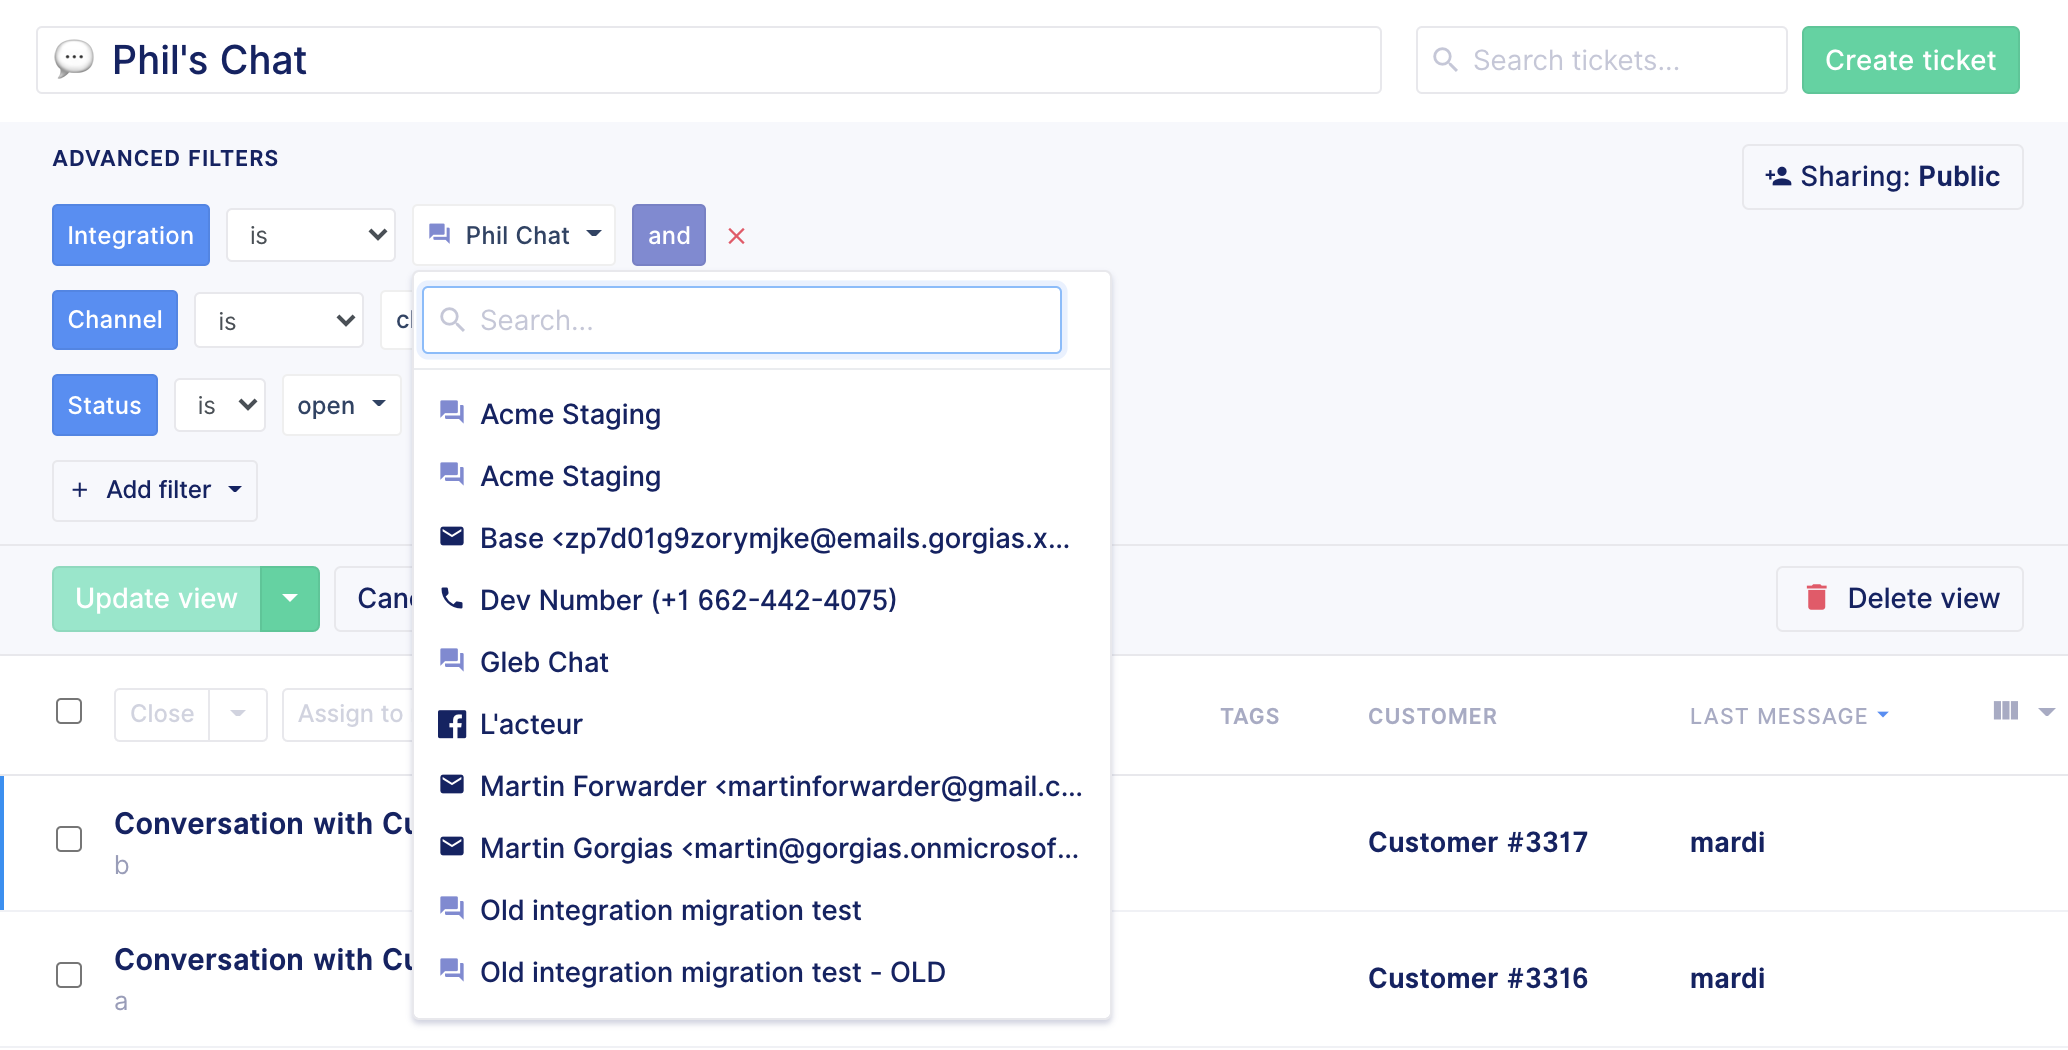The height and width of the screenshot is (1050, 2068).
Task: Click the chat bubble emoji icon beside Phil's Chat
Action: 74,59
